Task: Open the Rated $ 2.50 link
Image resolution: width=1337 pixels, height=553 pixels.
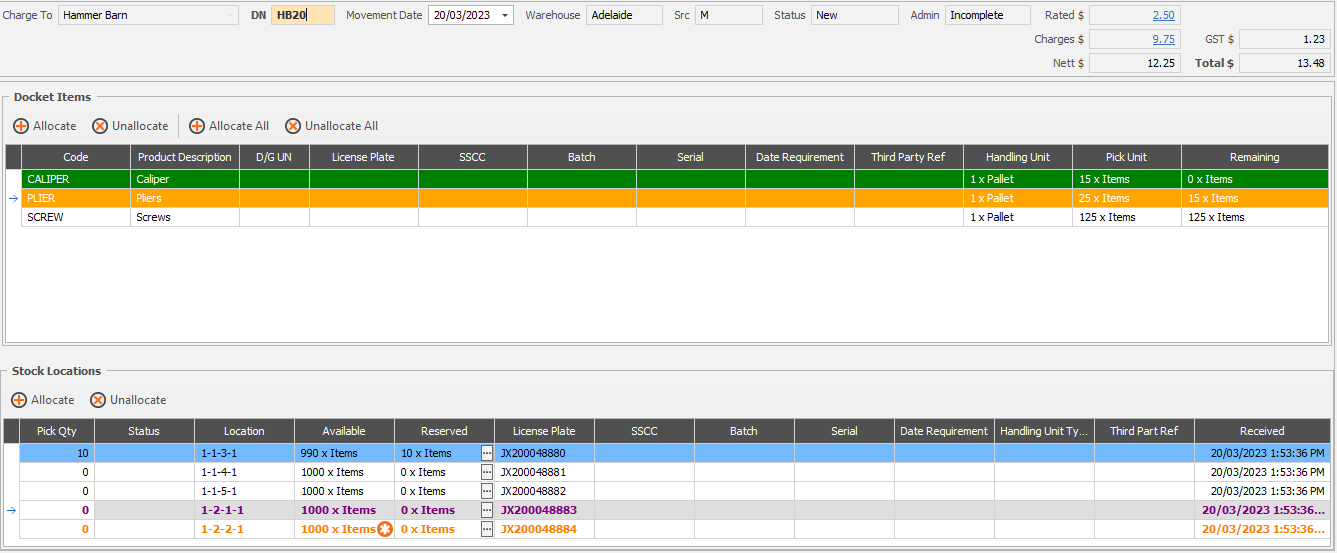Action: coord(1164,15)
